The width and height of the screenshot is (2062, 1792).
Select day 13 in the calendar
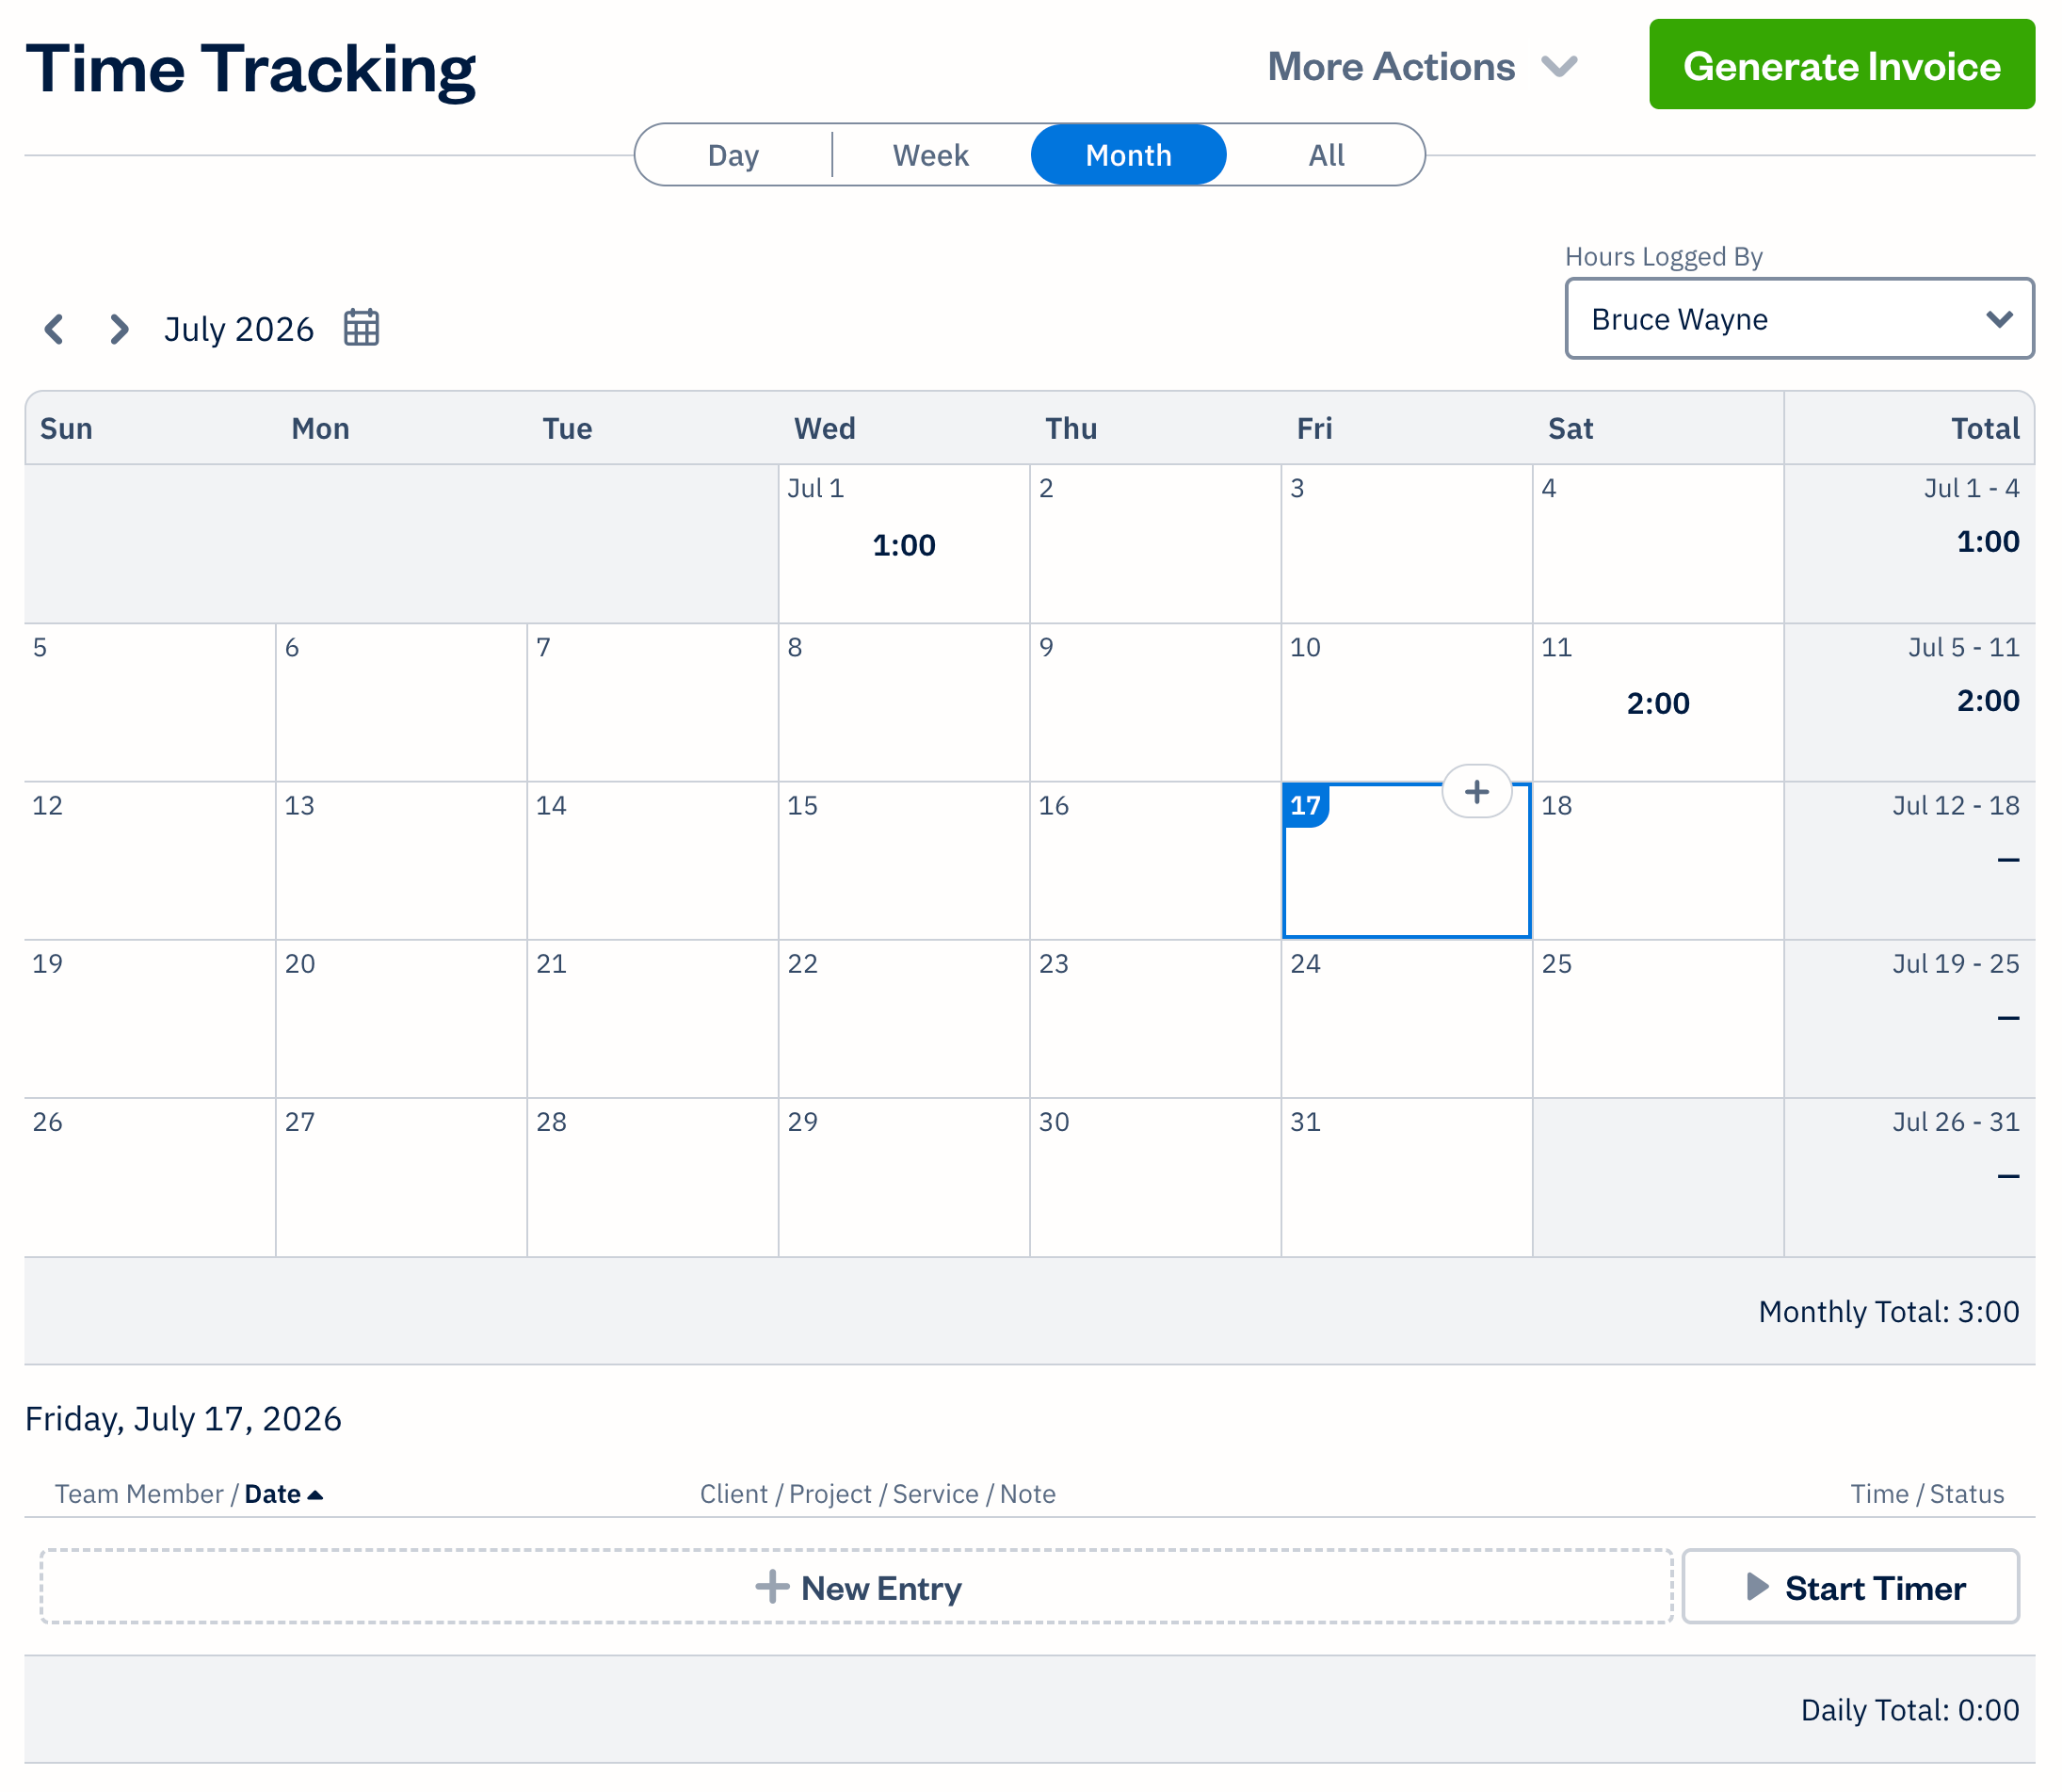(x=401, y=861)
